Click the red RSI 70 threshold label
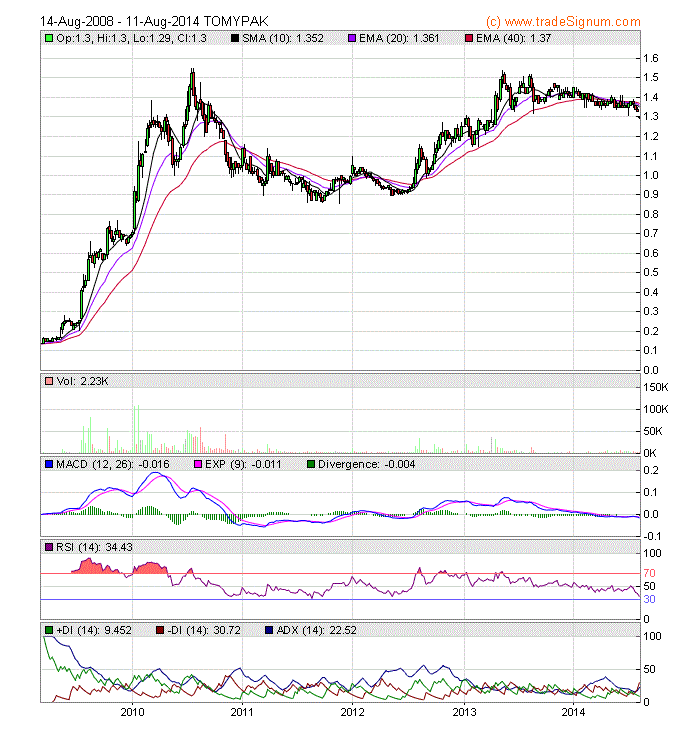Viewport: 680px width, 733px height. (x=649, y=573)
